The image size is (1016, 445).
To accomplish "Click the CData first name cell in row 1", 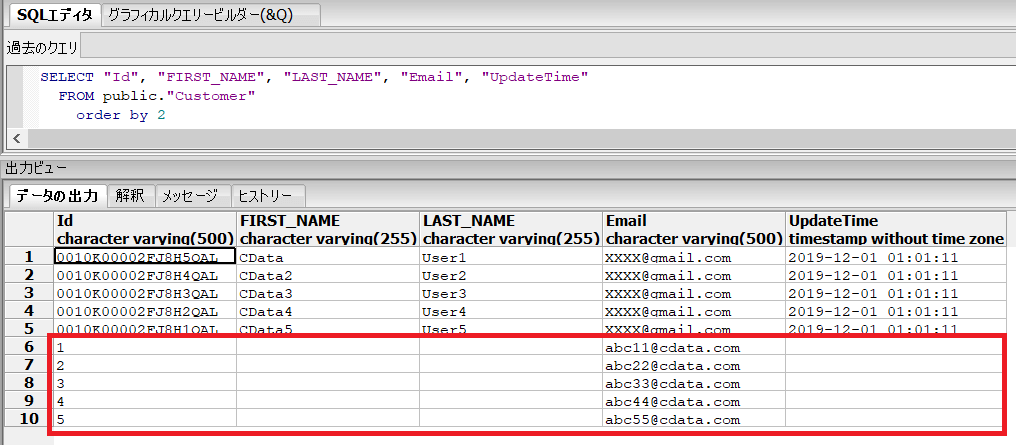I will coord(328,257).
